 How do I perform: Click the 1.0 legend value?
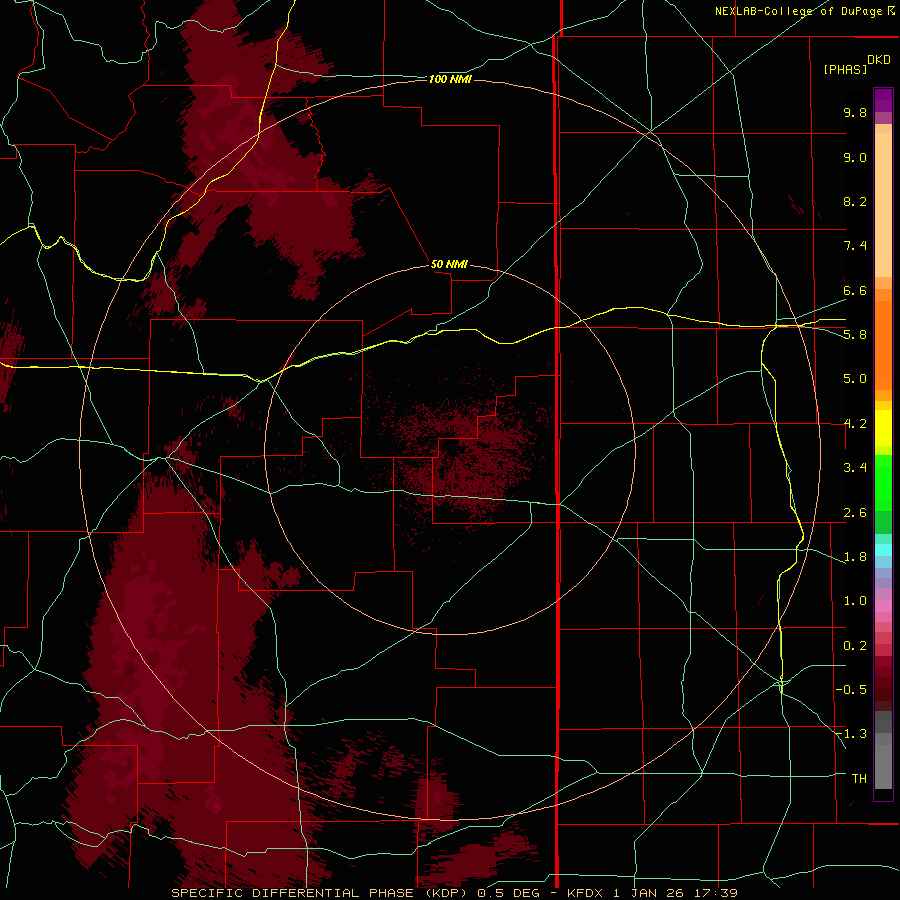[855, 601]
